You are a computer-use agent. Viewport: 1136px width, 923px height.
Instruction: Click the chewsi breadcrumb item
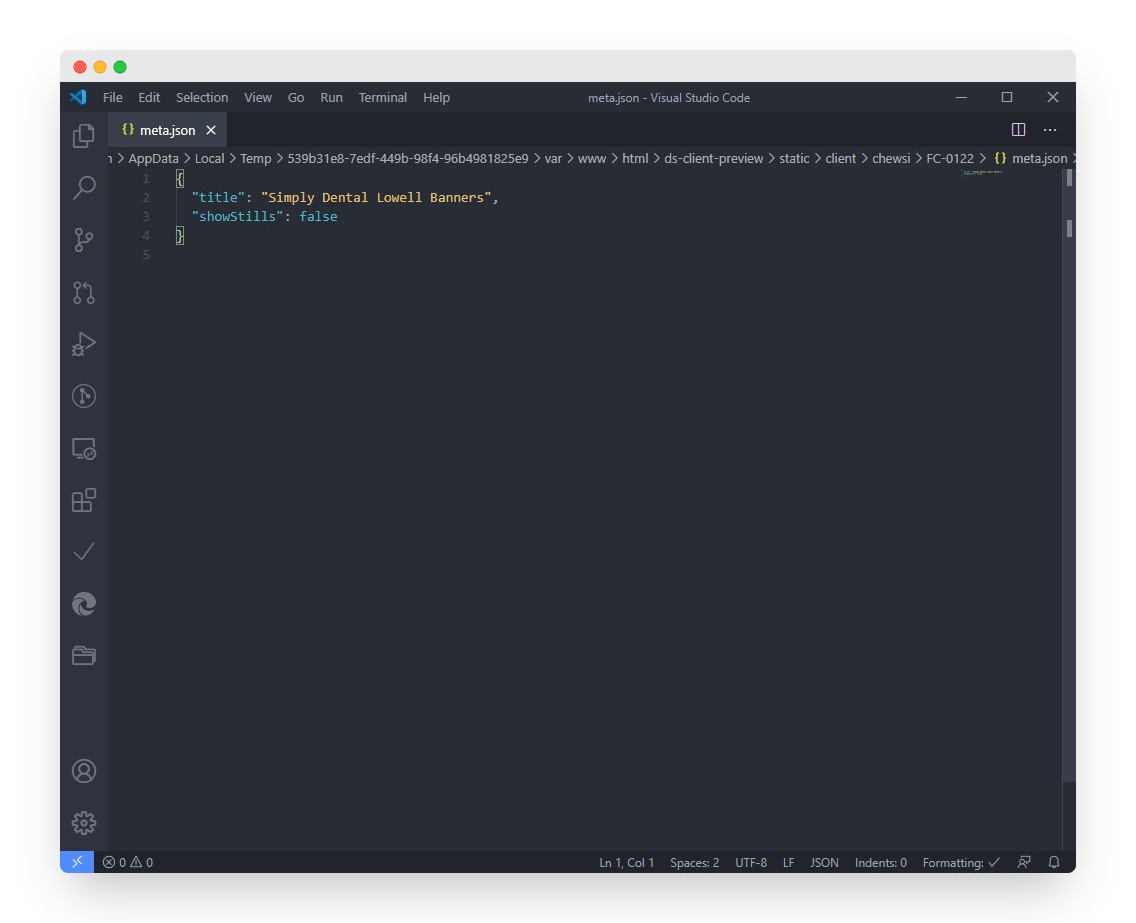click(891, 158)
